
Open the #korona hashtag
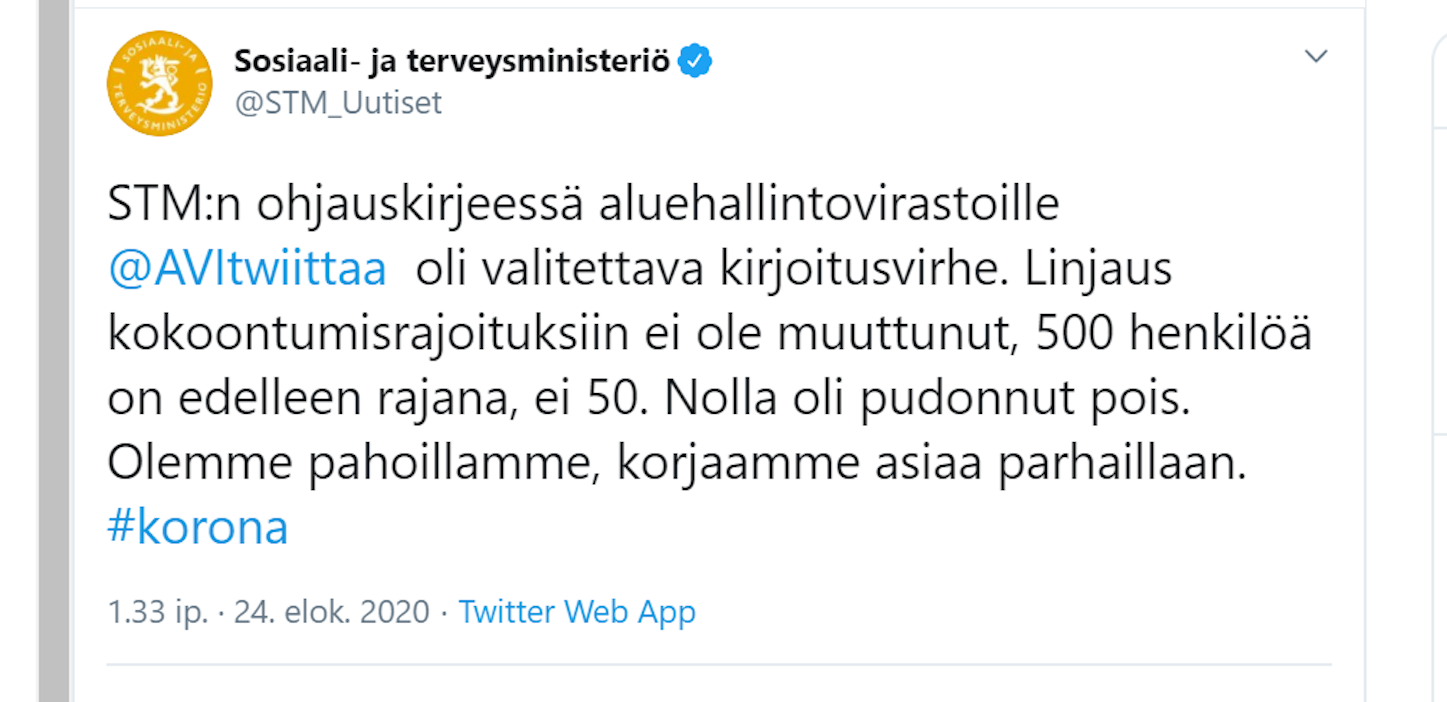point(197,527)
